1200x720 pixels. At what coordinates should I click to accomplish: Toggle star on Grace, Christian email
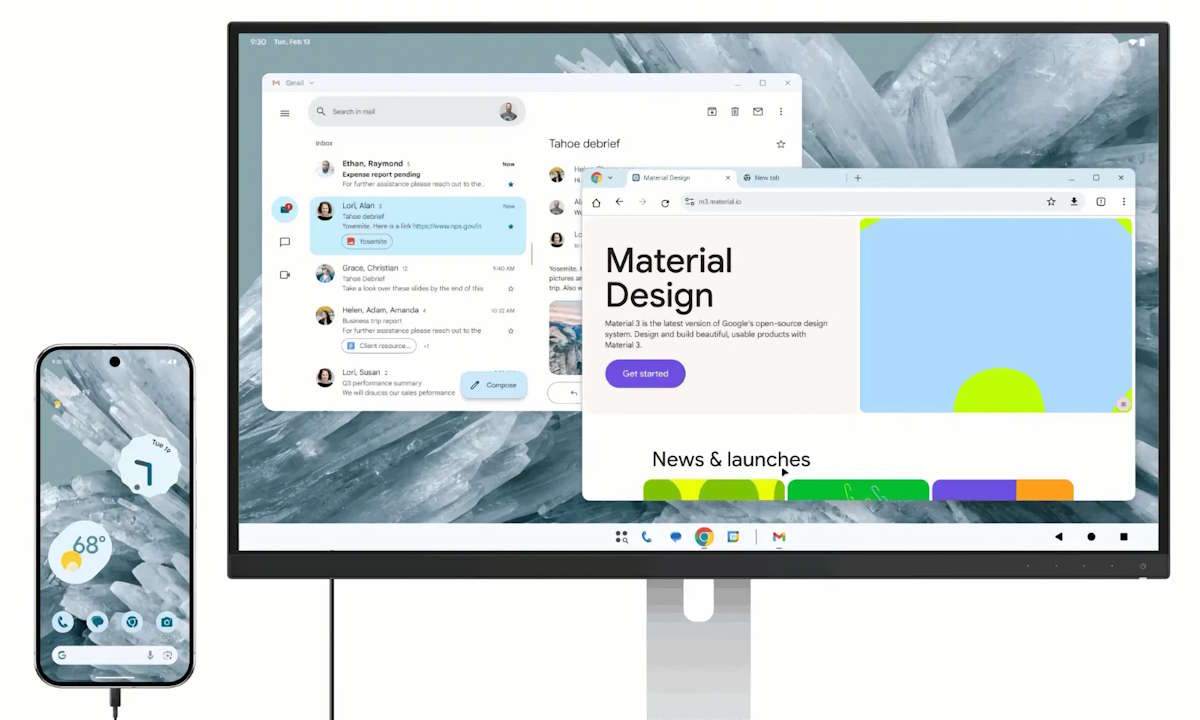point(510,288)
